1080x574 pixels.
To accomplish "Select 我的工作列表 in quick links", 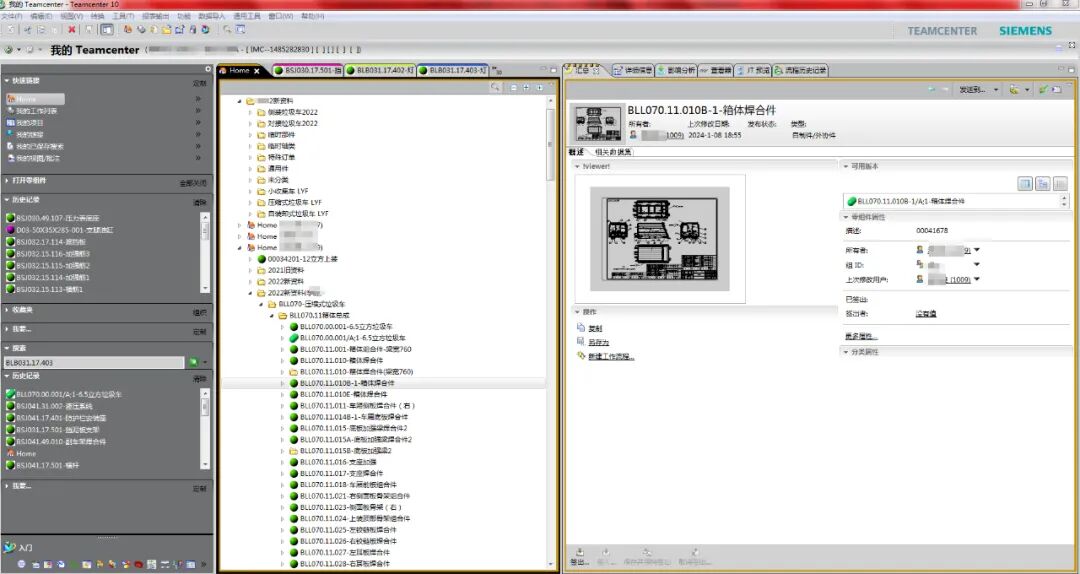I will pyautogui.click(x=37, y=111).
